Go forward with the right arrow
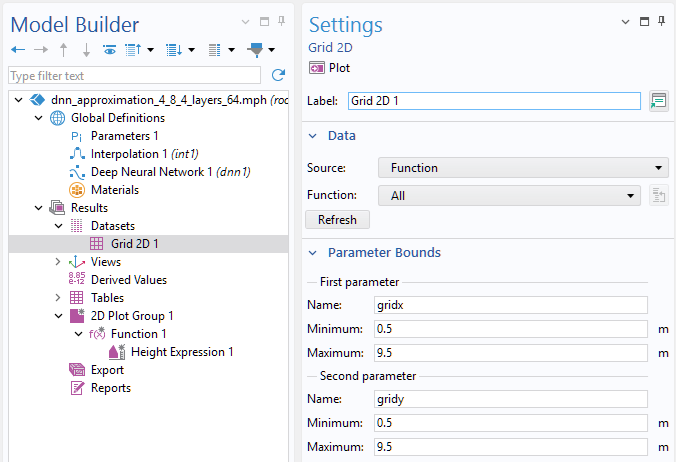The width and height of the screenshot is (676, 462). click(41, 50)
